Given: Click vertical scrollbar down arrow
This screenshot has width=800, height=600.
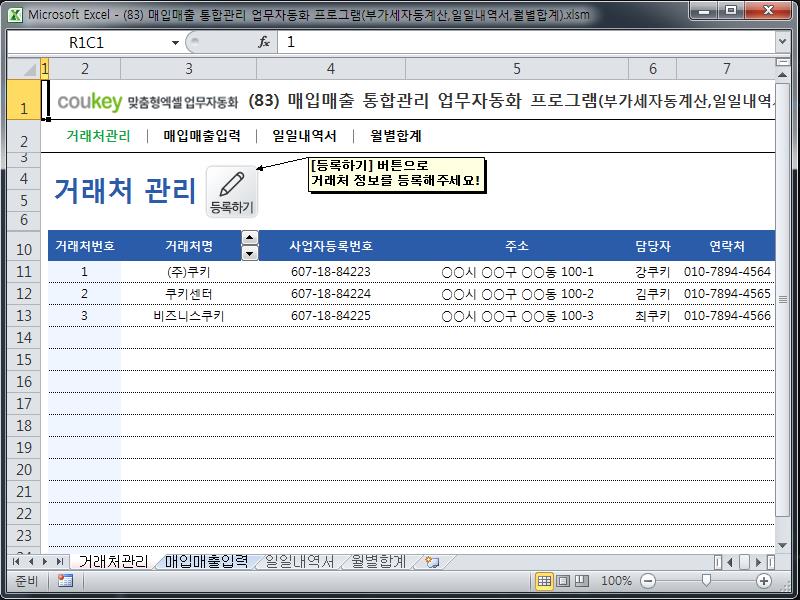Looking at the screenshot, I should 783,545.
